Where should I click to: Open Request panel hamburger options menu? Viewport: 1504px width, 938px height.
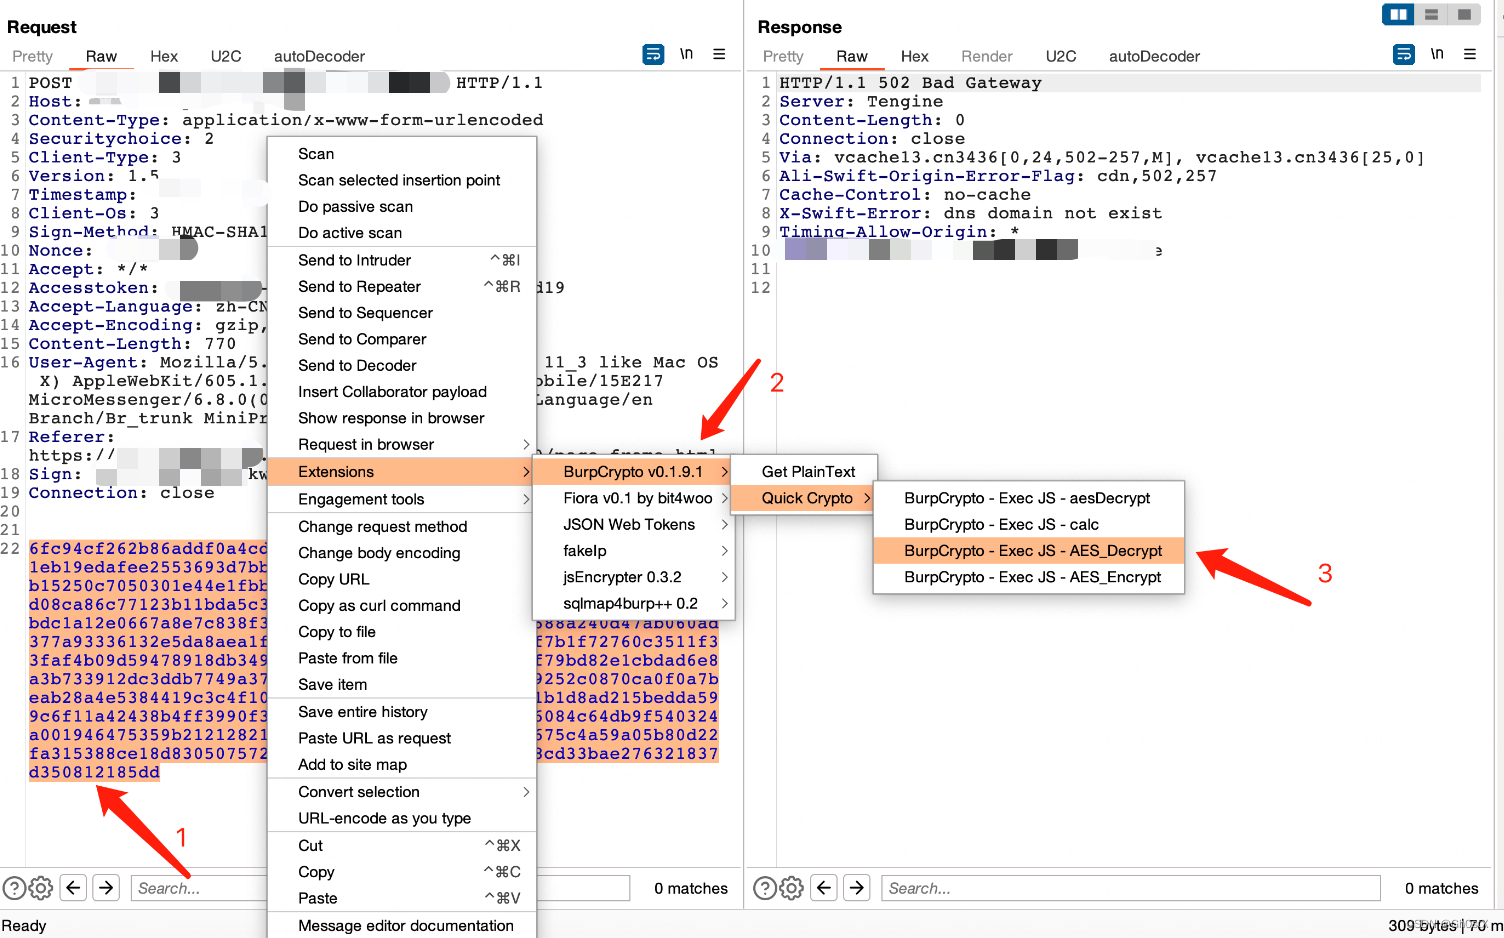(x=719, y=54)
